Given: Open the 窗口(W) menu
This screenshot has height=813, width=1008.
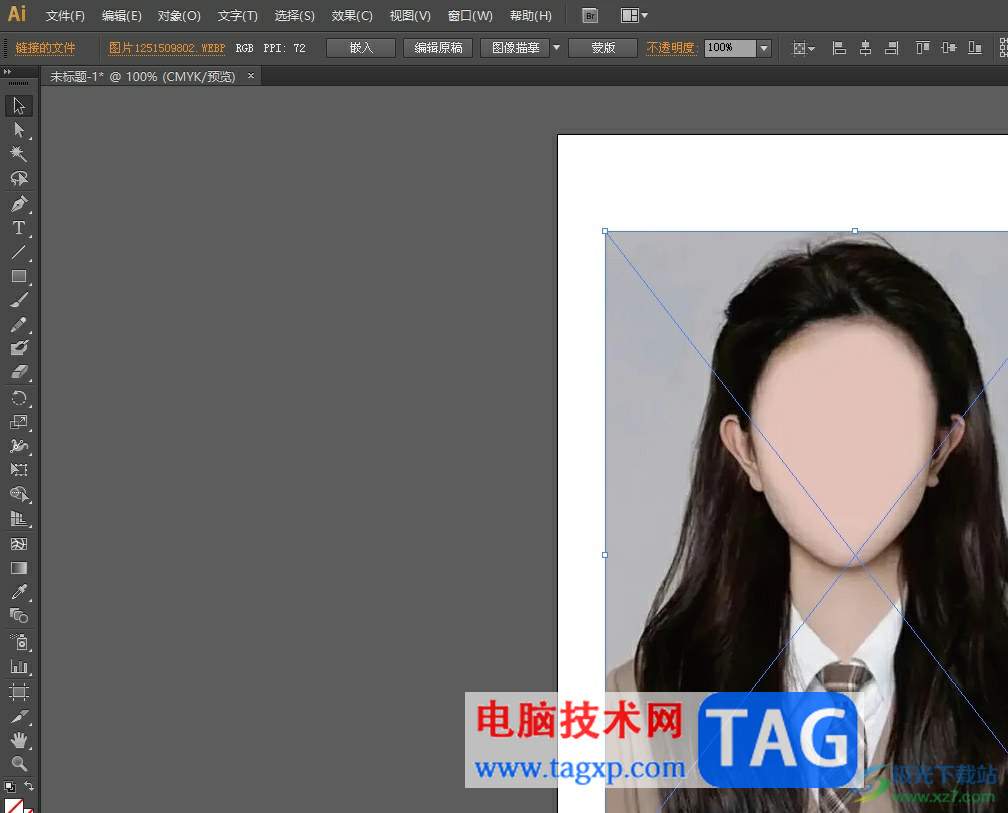Looking at the screenshot, I should pos(470,15).
